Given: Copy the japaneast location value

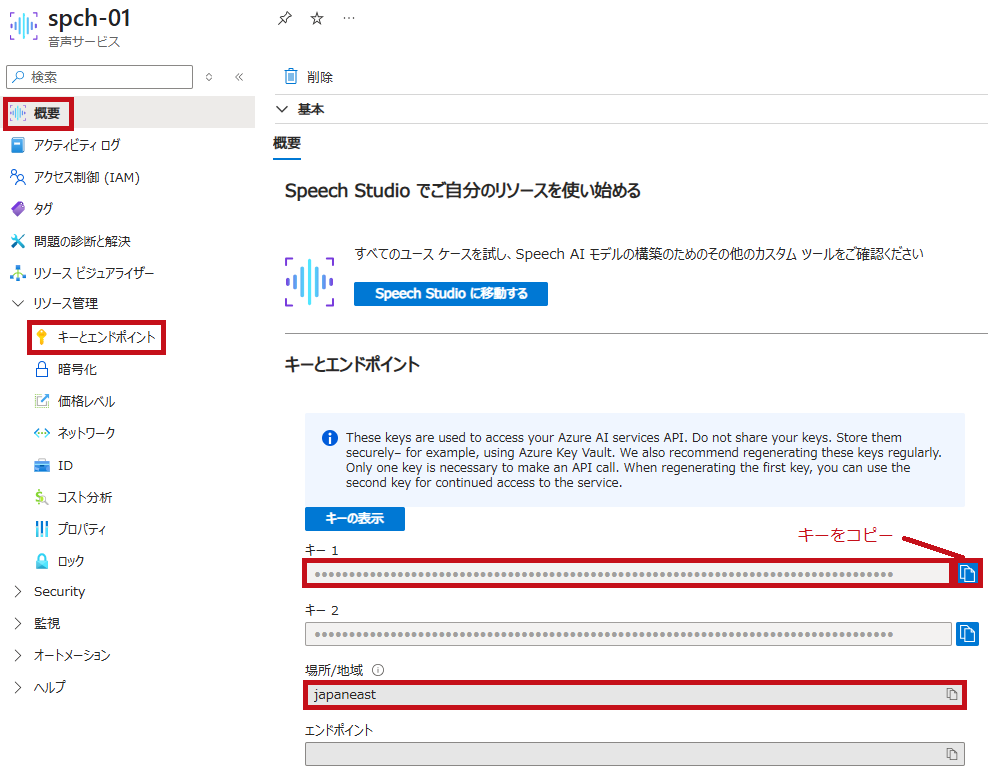Looking at the screenshot, I should 951,694.
